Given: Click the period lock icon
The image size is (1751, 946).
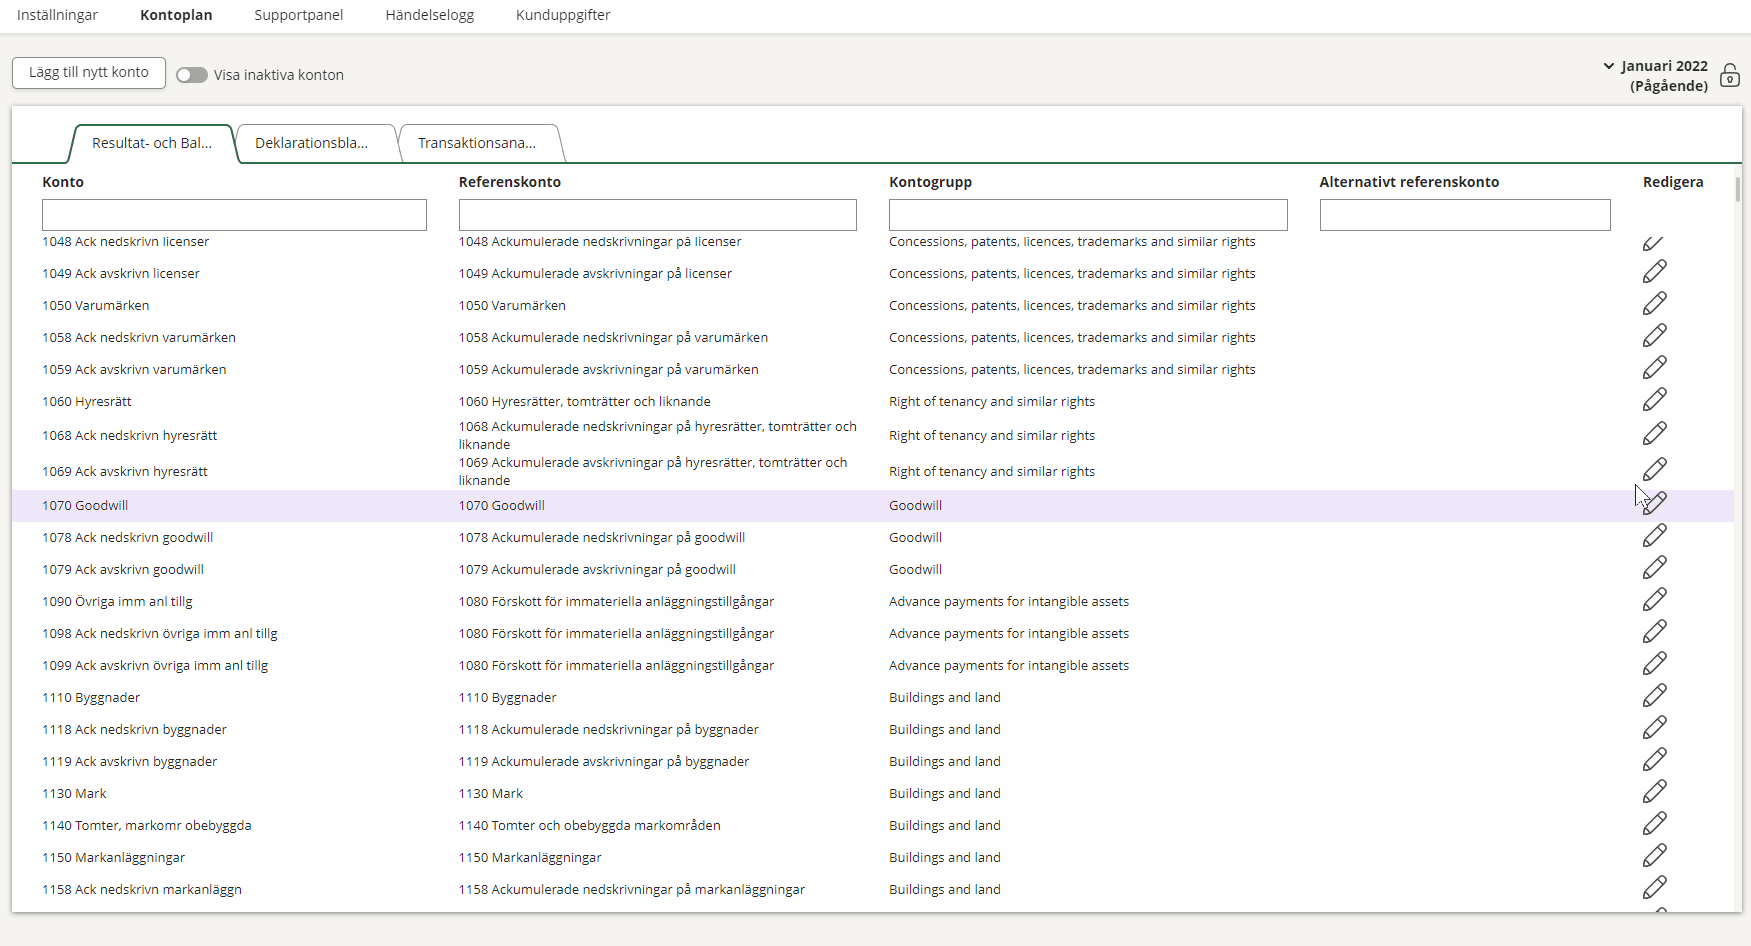Looking at the screenshot, I should pos(1729,76).
